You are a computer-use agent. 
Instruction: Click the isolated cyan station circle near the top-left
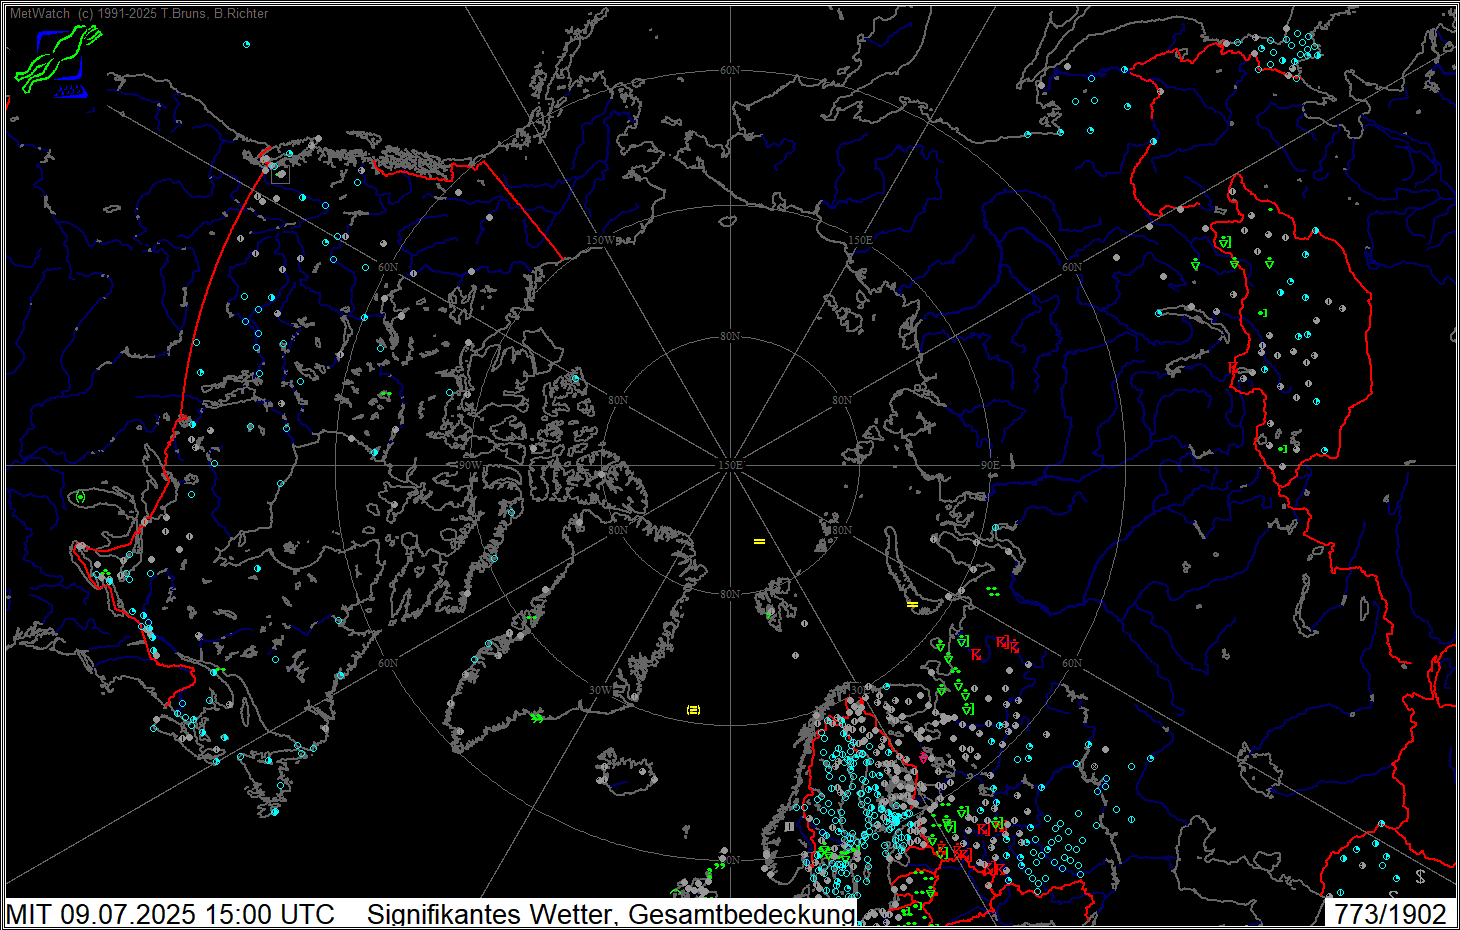[246, 44]
